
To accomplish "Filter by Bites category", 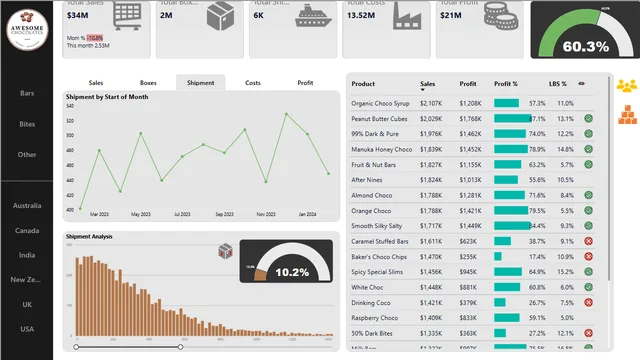I will tap(27, 124).
